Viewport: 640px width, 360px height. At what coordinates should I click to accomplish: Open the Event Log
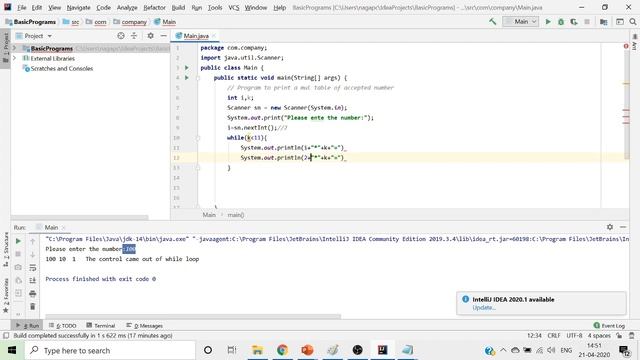609,326
